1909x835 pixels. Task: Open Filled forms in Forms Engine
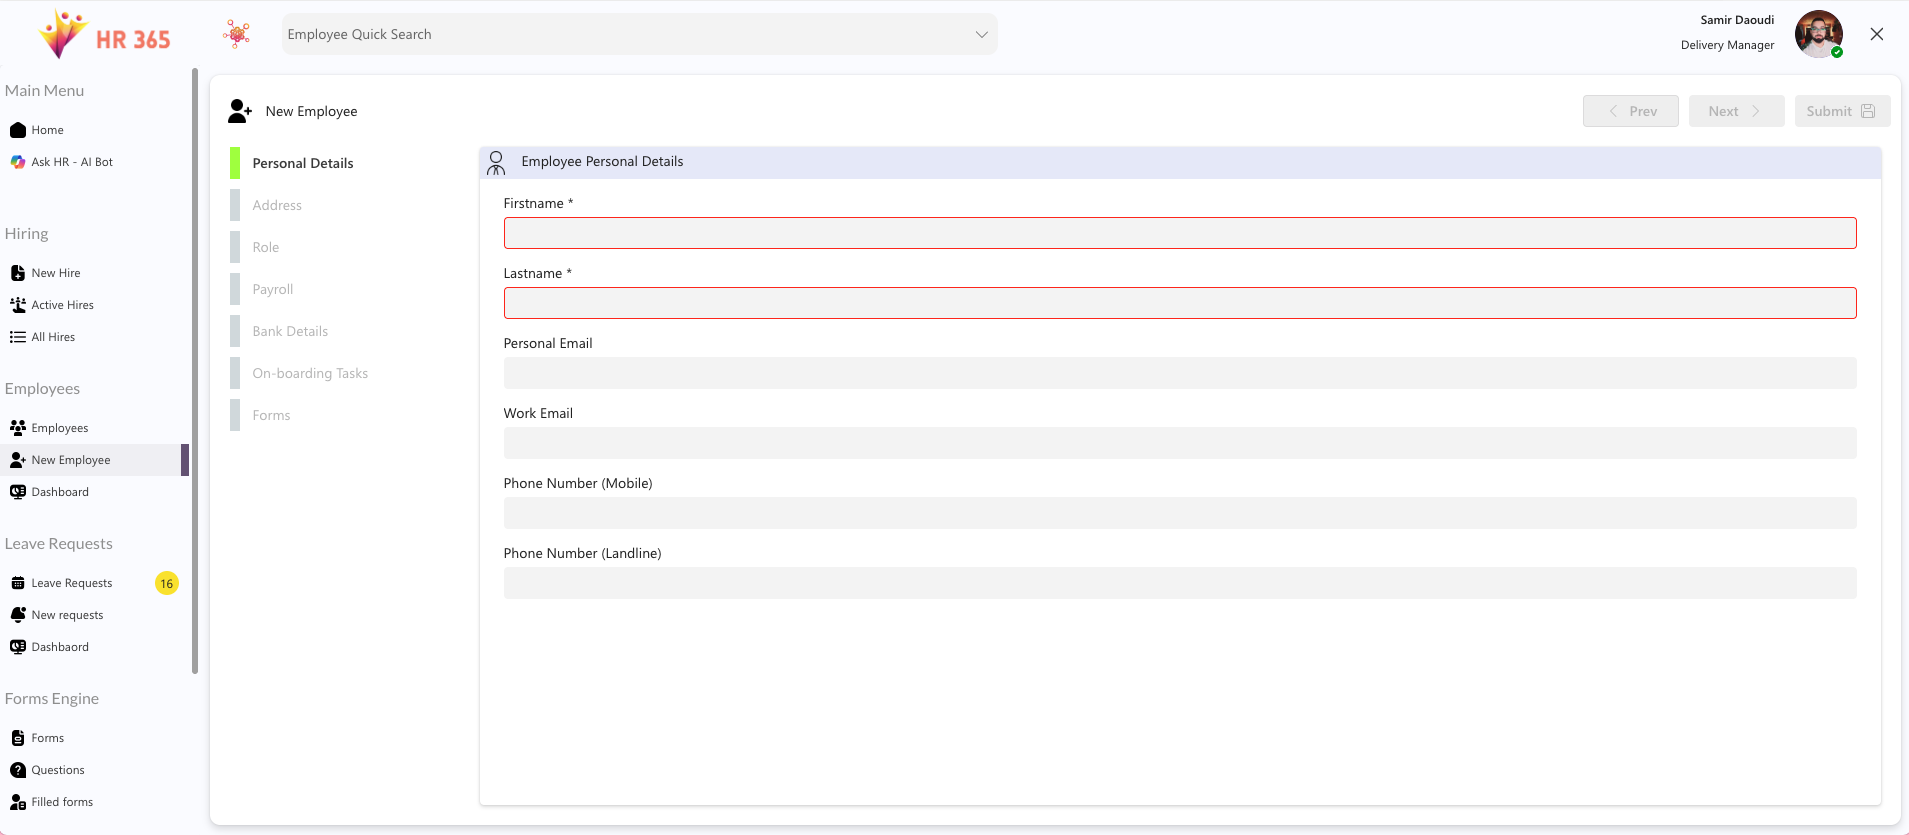click(x=61, y=802)
